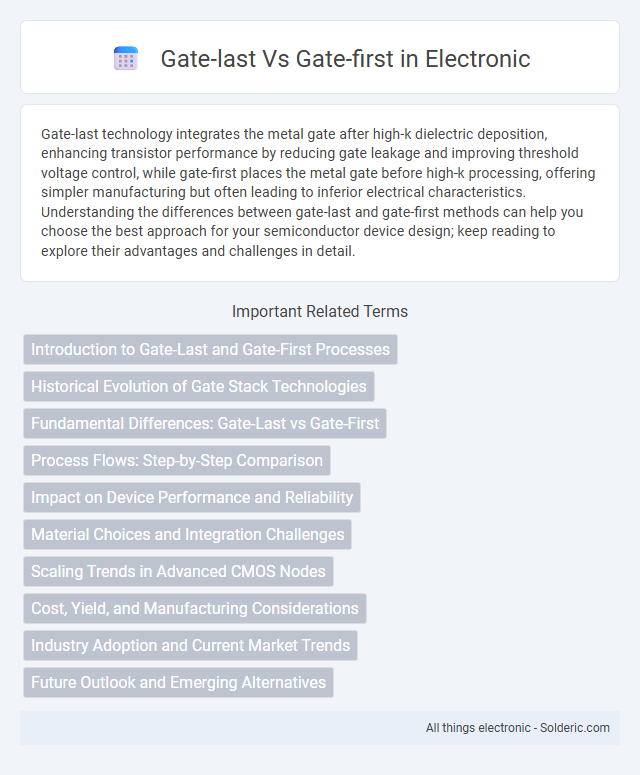Image resolution: width=640 pixels, height=775 pixels.
Task: Open Future Outlook and Emerging Alternatives
Action: (x=178, y=683)
